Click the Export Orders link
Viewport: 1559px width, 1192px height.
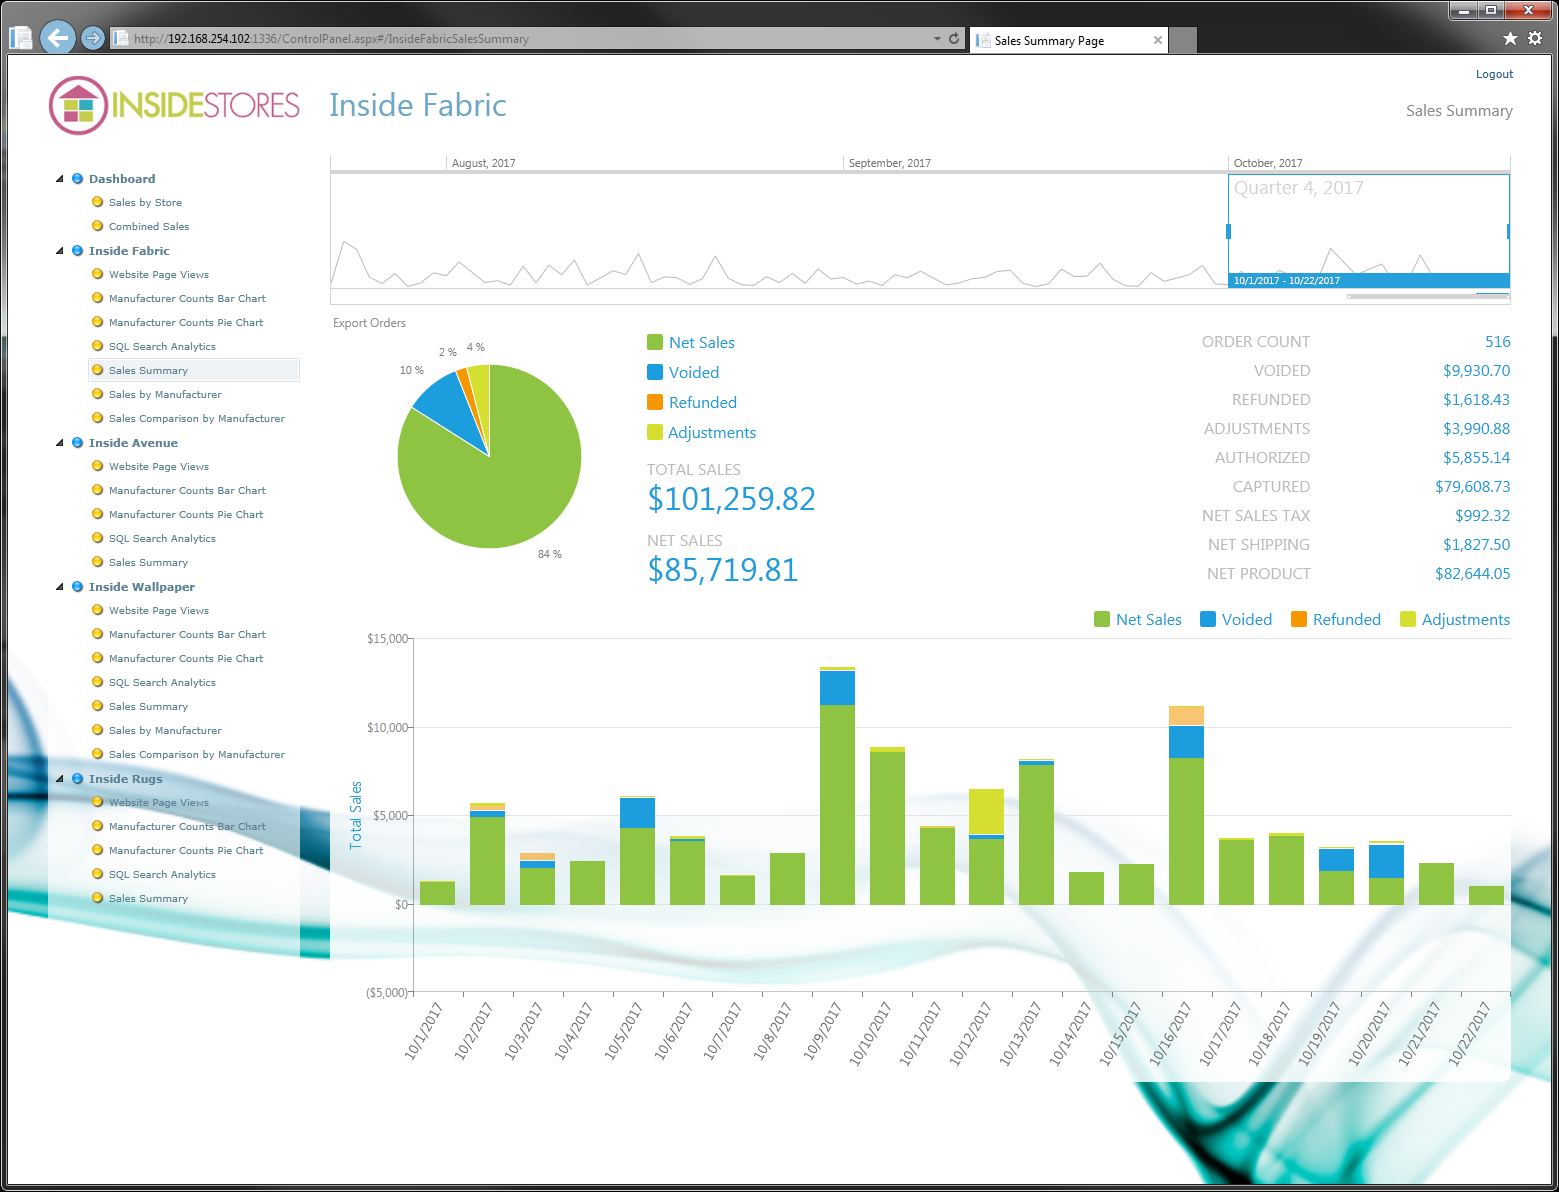[x=369, y=323]
